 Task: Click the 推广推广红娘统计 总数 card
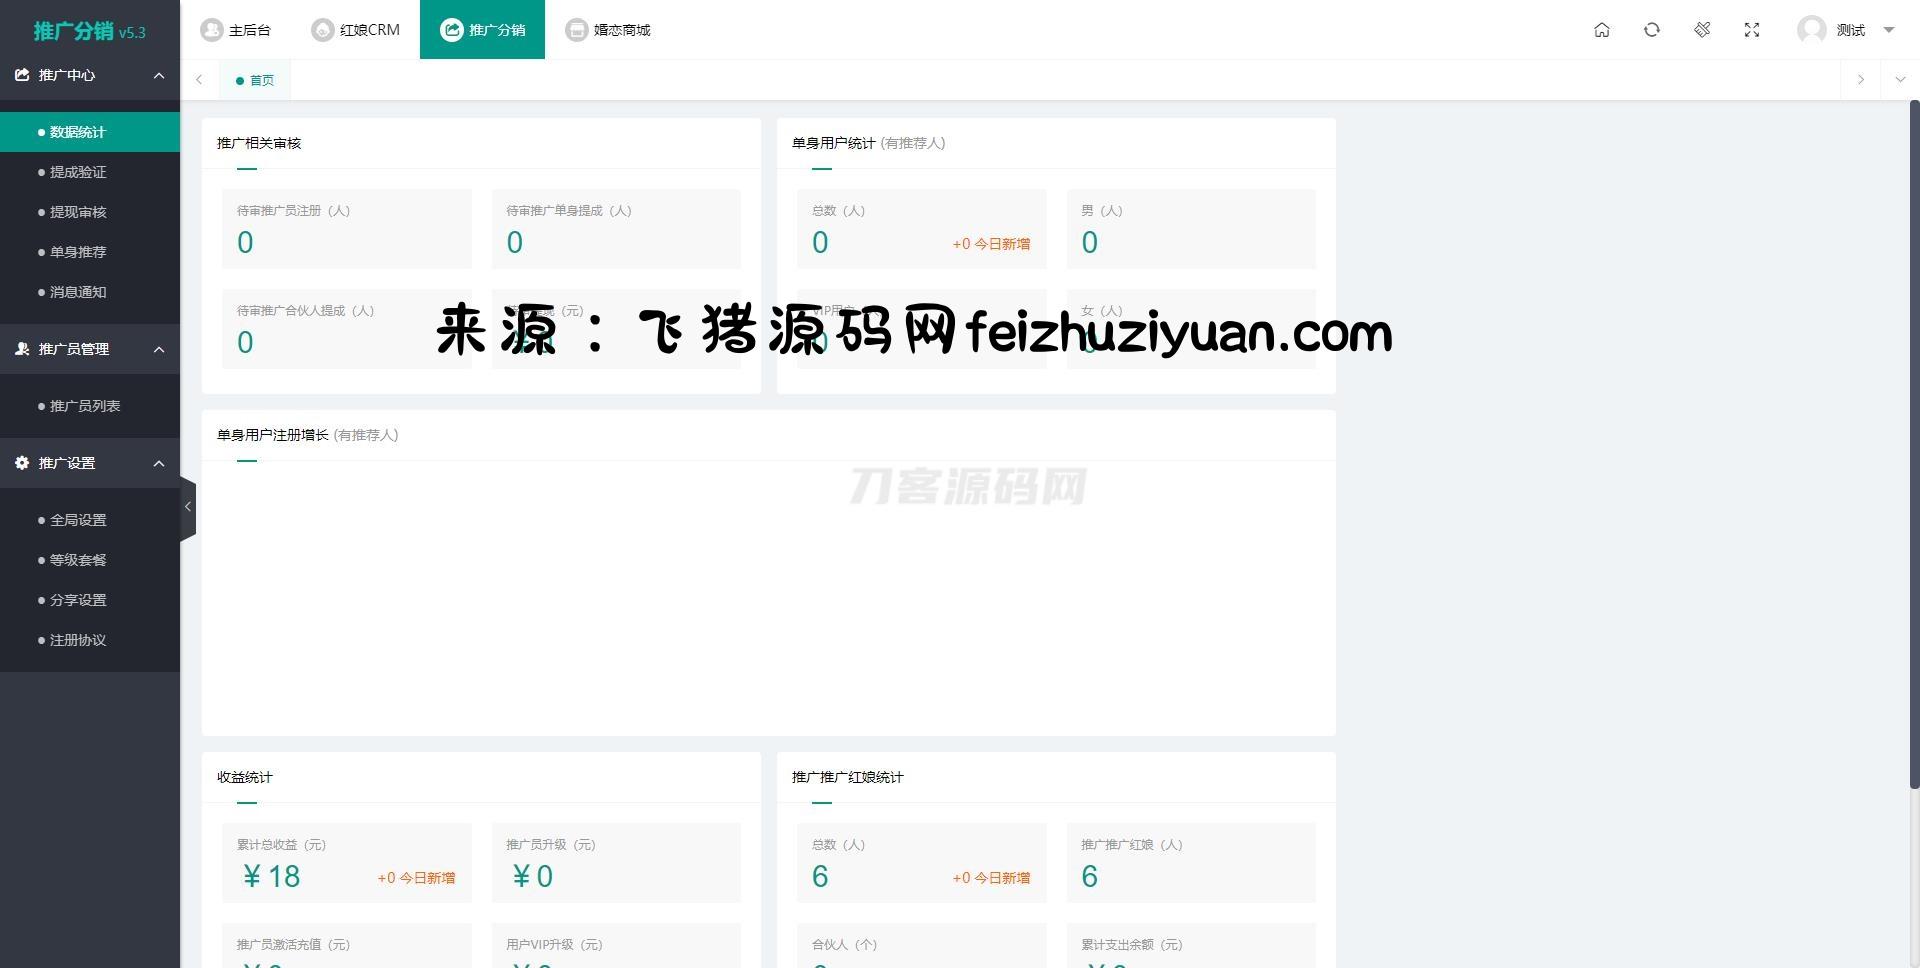pyautogui.click(x=922, y=863)
